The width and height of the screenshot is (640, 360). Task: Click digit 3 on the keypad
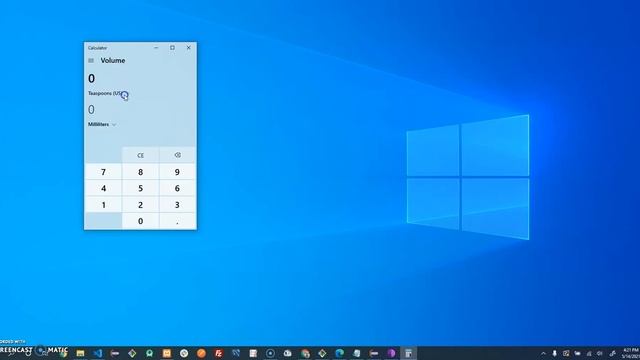point(178,204)
